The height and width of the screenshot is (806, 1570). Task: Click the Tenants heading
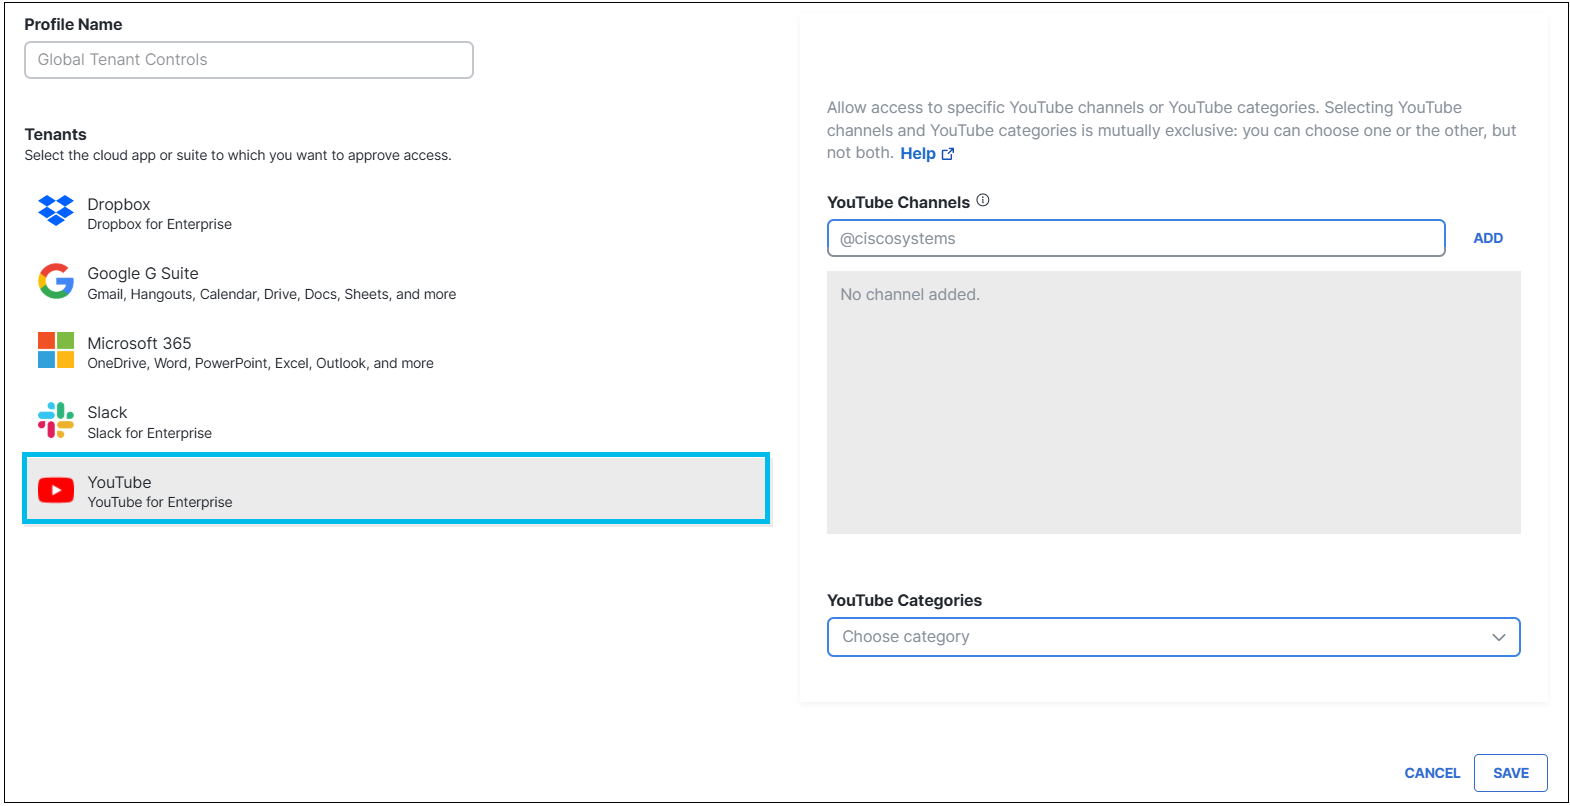point(56,134)
